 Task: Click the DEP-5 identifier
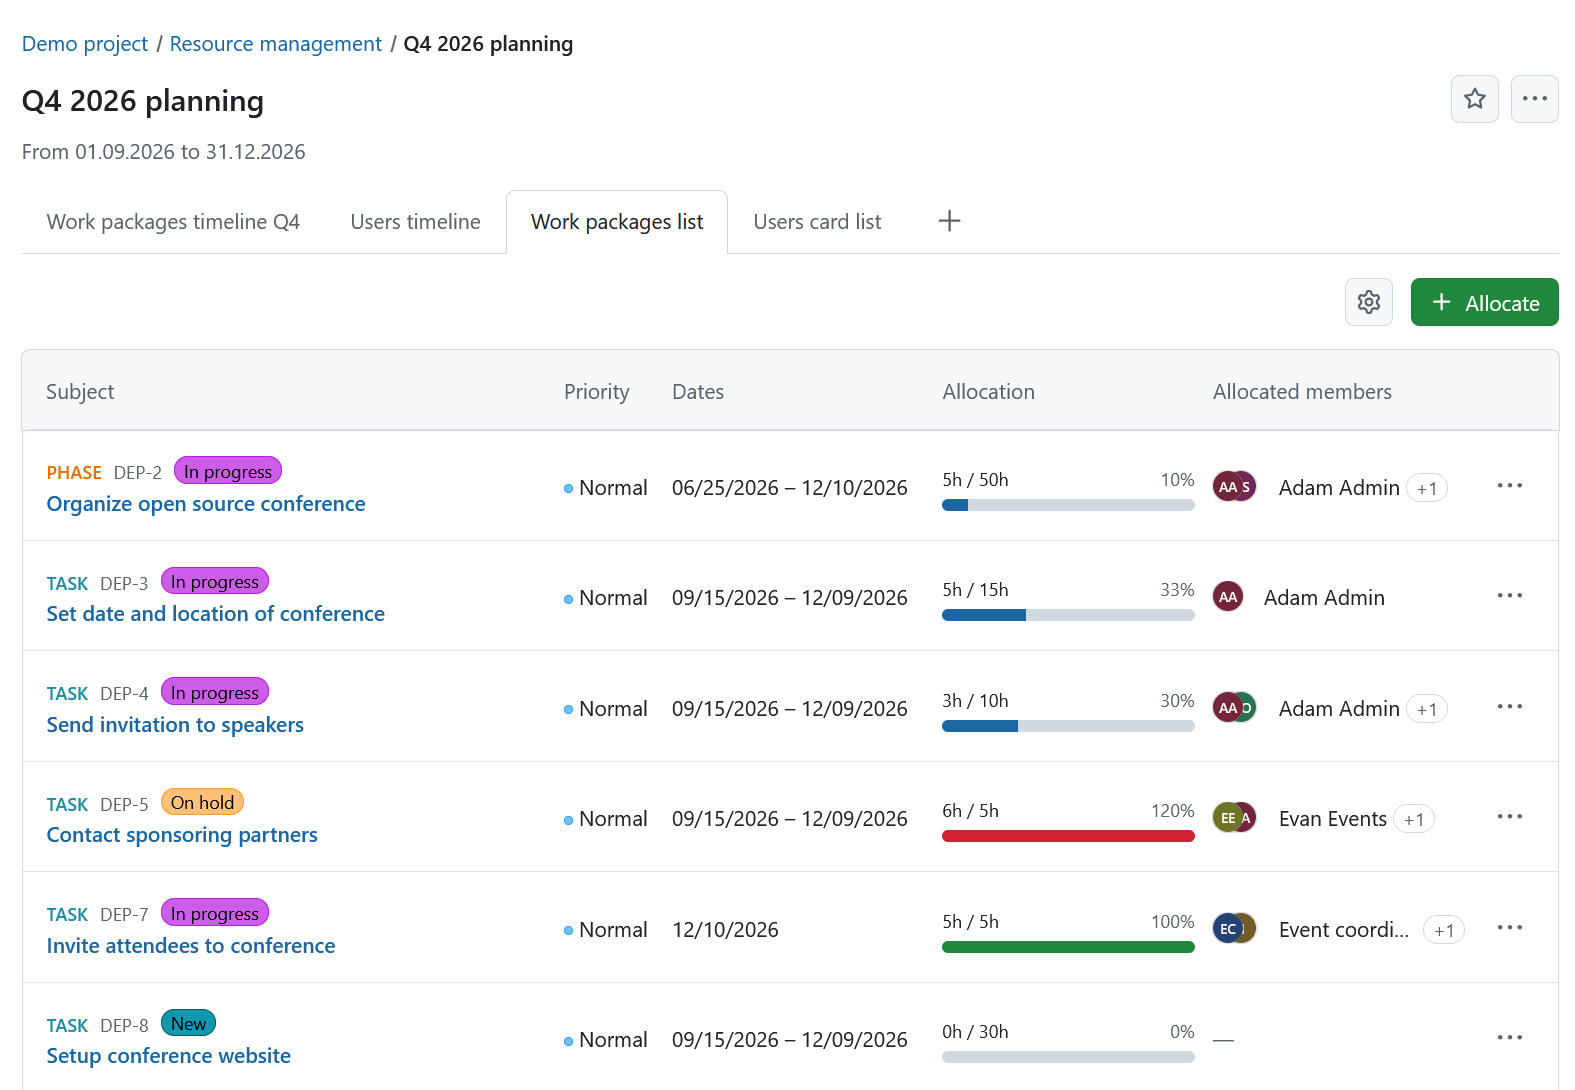[124, 804]
